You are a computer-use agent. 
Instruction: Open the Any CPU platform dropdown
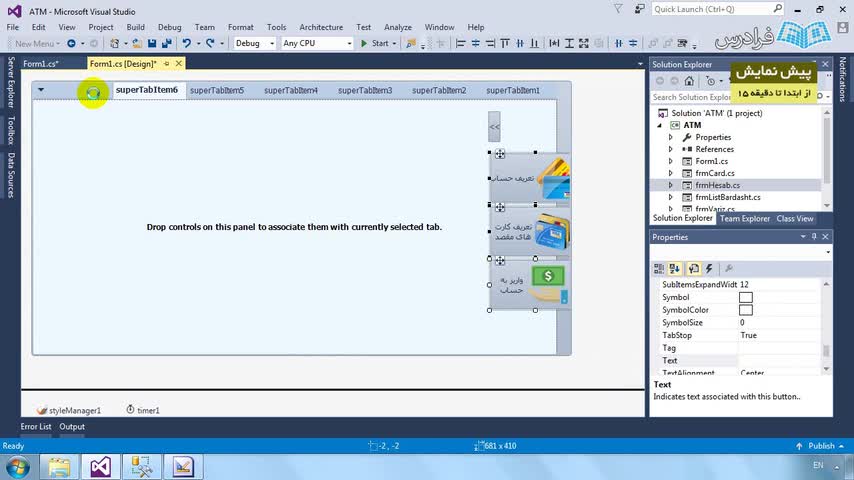click(349, 43)
